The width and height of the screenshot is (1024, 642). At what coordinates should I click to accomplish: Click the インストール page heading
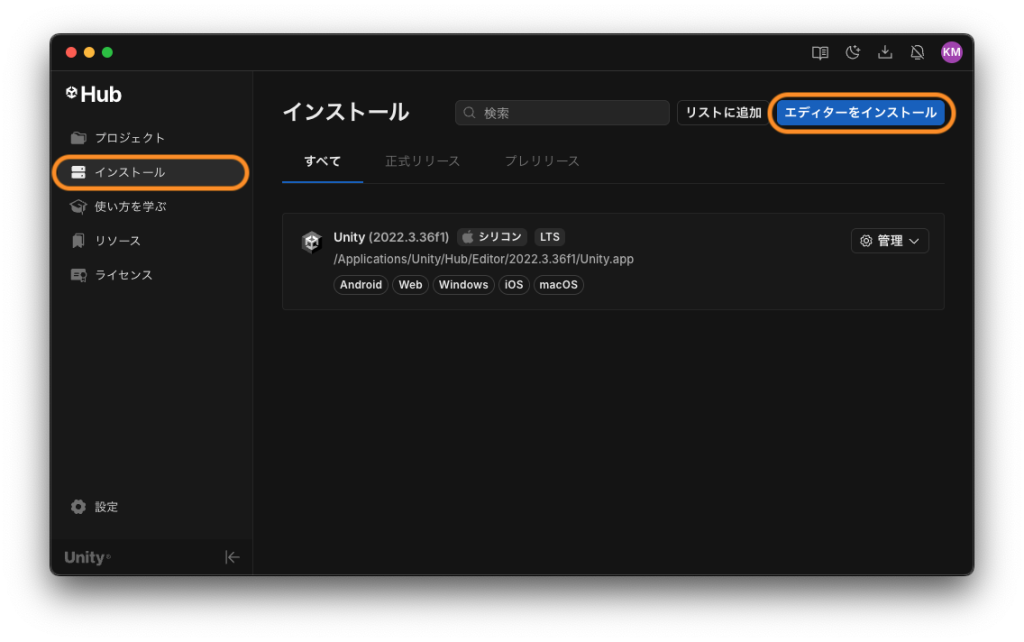tap(346, 112)
